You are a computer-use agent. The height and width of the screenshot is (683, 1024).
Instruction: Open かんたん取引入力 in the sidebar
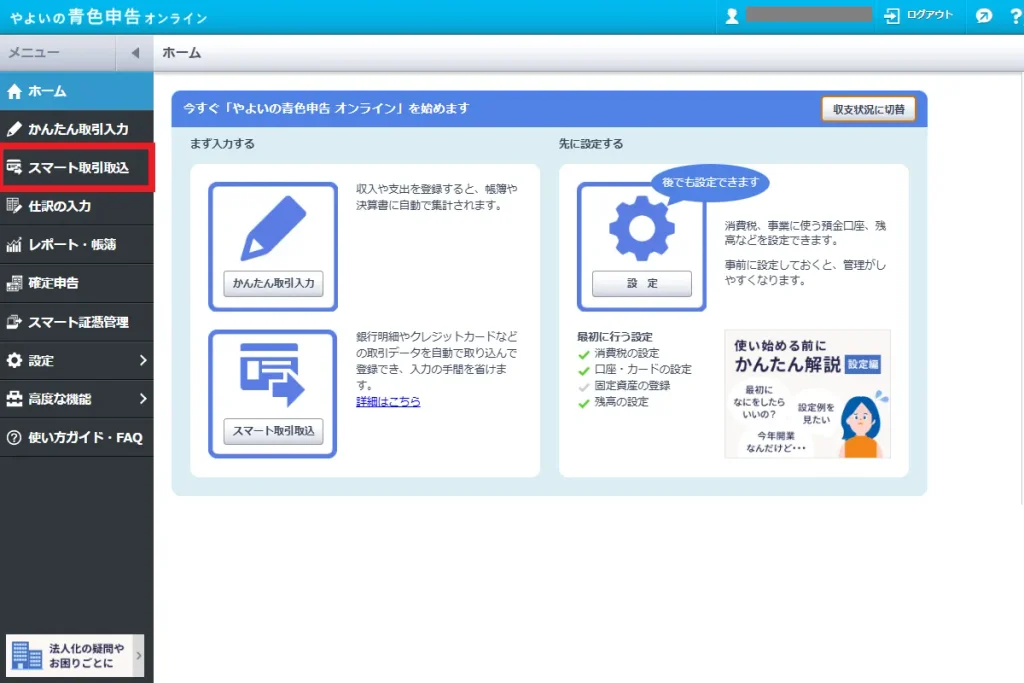pos(76,129)
